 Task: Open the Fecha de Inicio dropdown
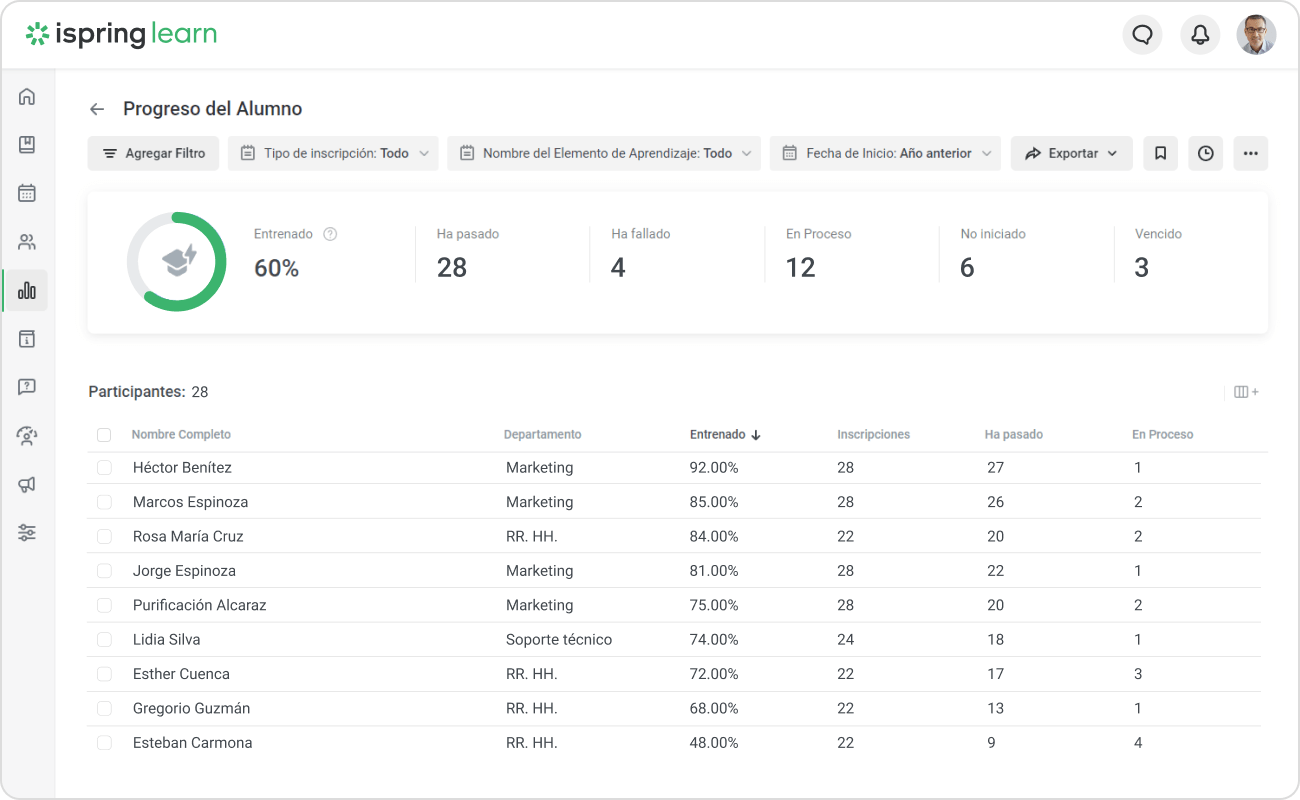tap(885, 153)
